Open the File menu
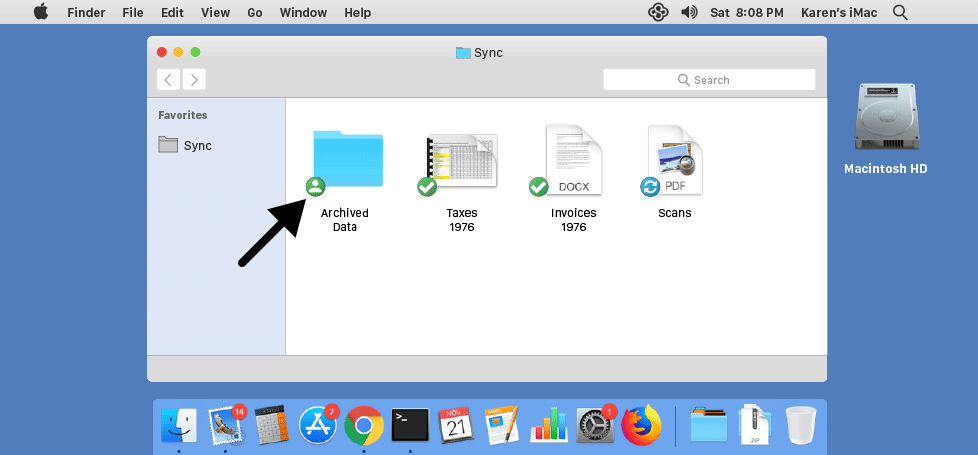Viewport: 978px width, 455px height. pos(132,13)
